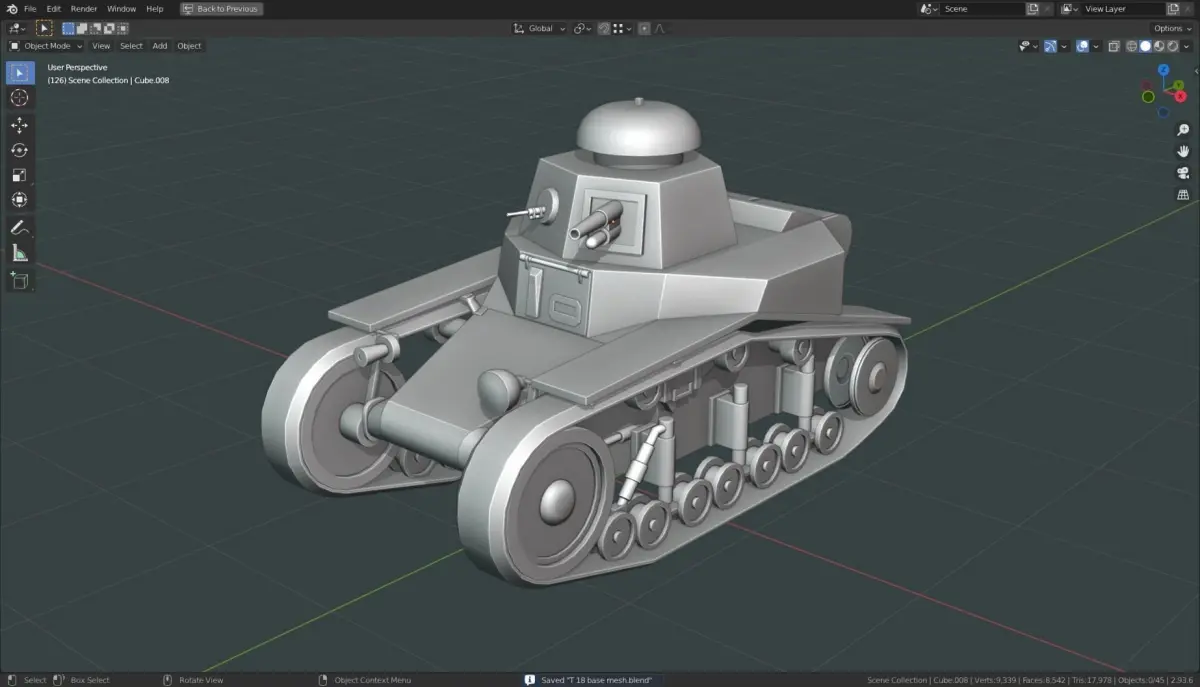Open the viewport Object menu
The image size is (1200, 687).
point(189,46)
